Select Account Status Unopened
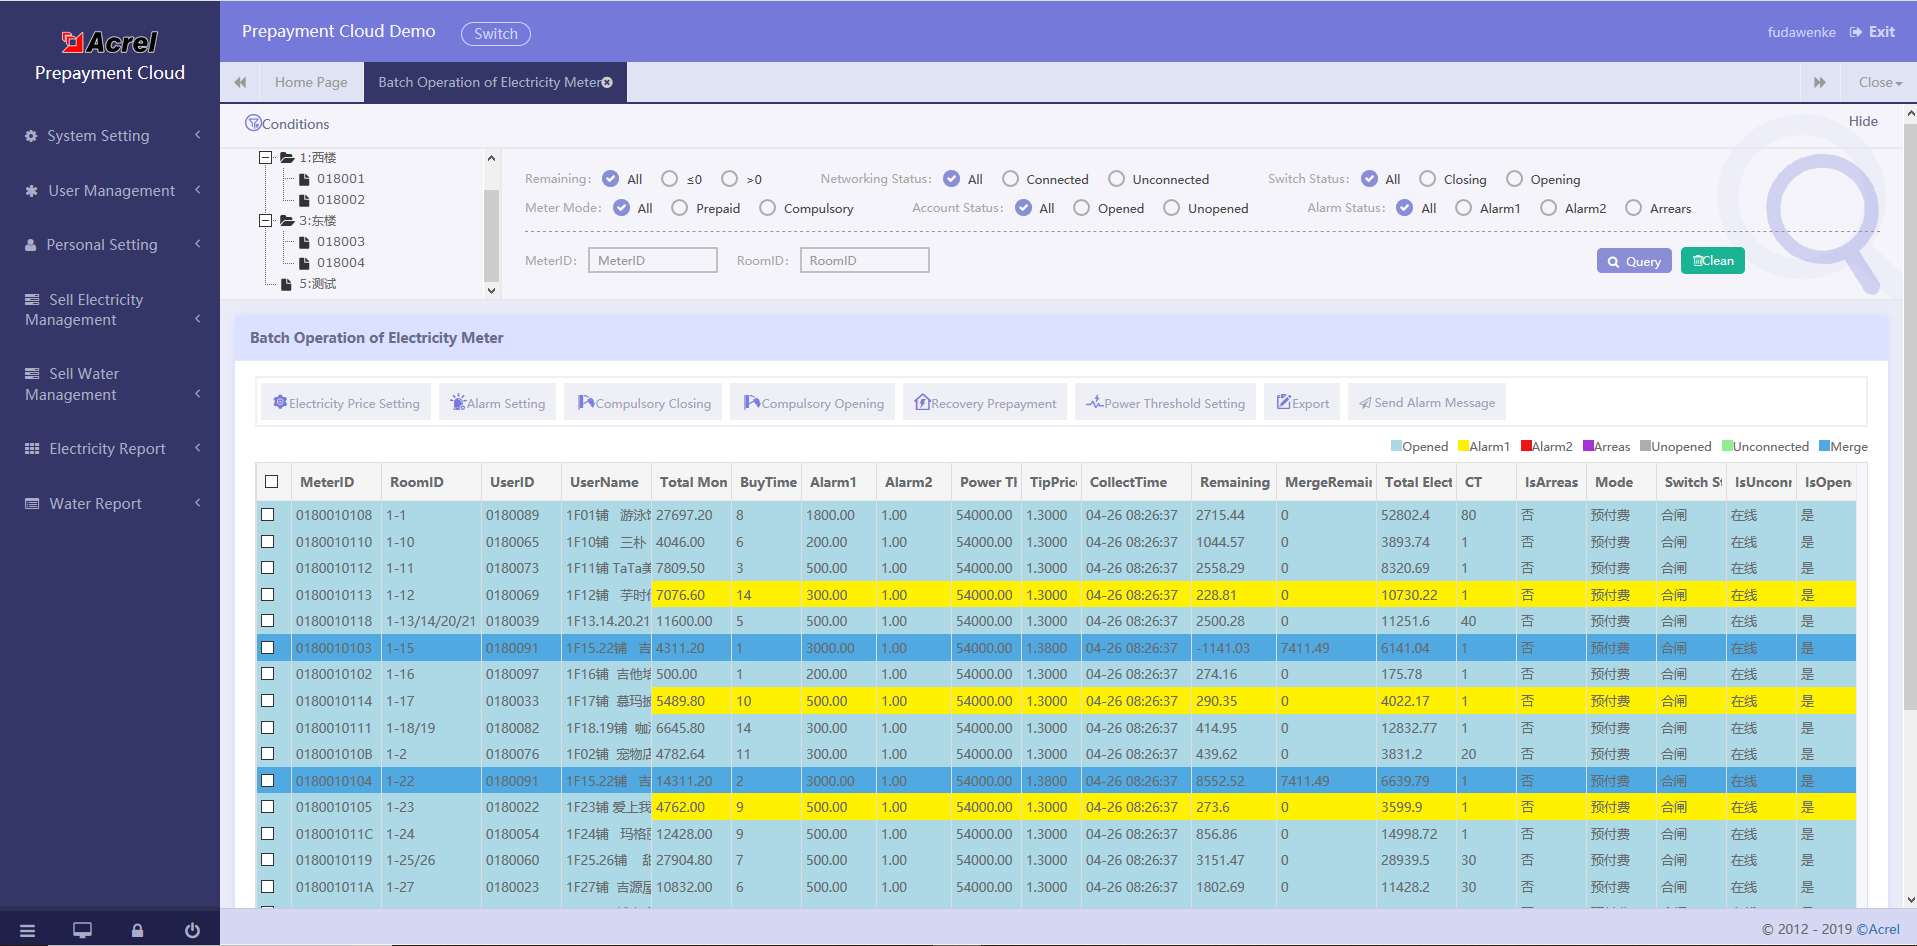Screen dimensions: 1917x946 pos(1171,208)
